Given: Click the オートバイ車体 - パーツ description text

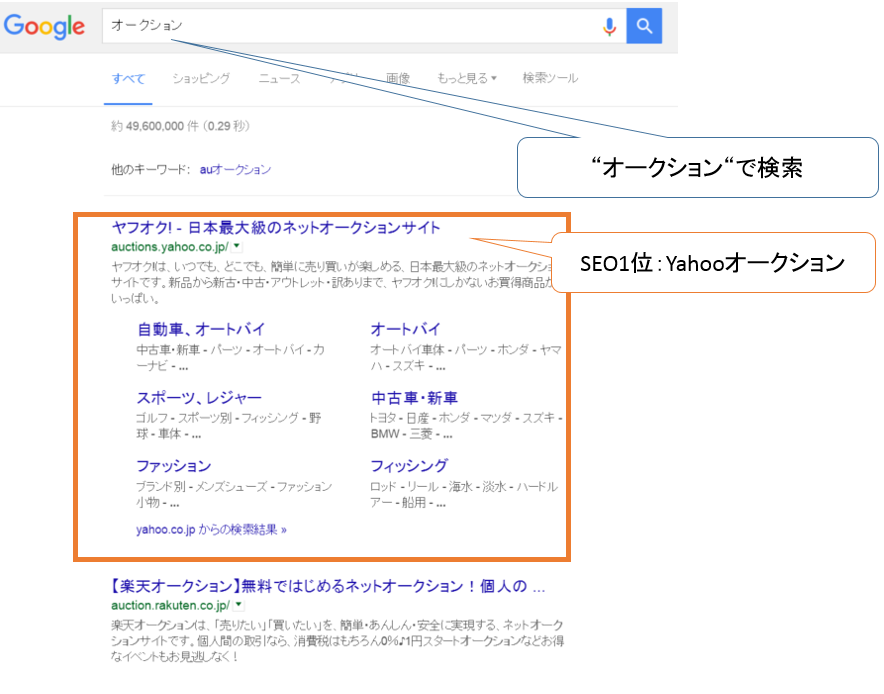Looking at the screenshot, I should 466,357.
